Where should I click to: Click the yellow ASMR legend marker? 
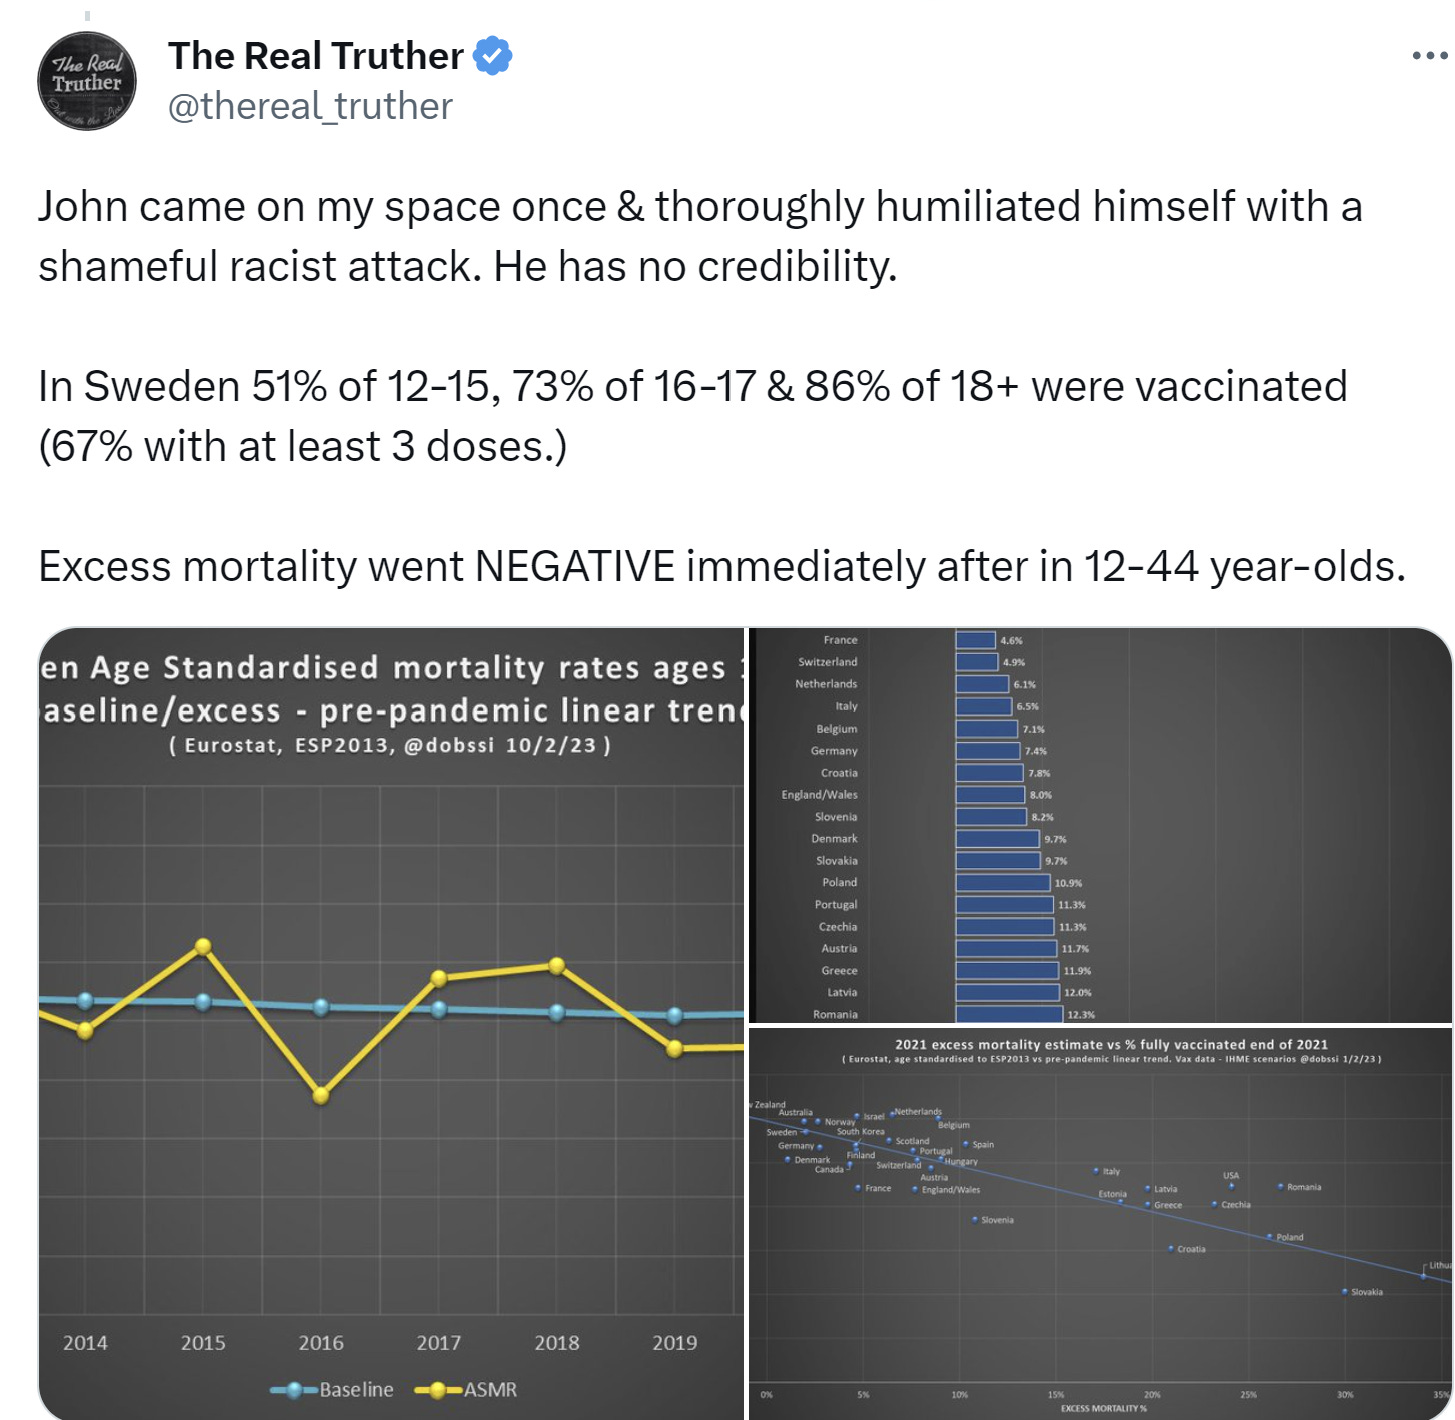[x=438, y=1390]
